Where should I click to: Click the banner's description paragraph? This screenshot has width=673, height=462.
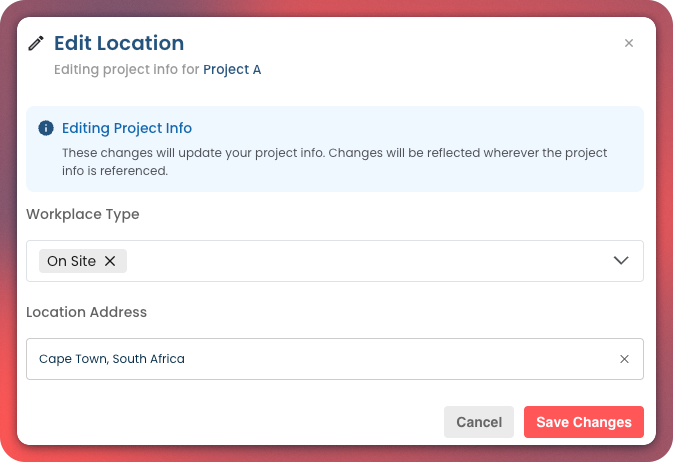point(335,162)
